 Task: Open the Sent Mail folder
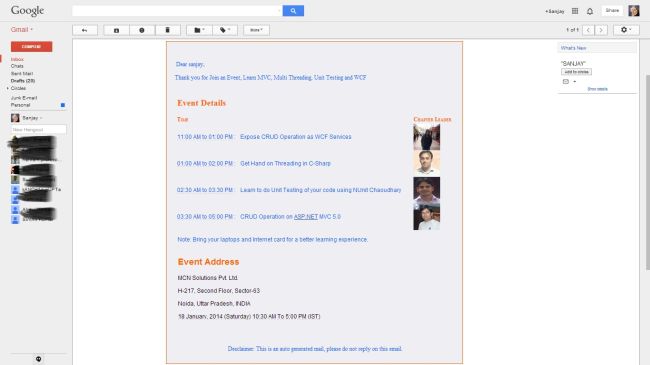22,73
